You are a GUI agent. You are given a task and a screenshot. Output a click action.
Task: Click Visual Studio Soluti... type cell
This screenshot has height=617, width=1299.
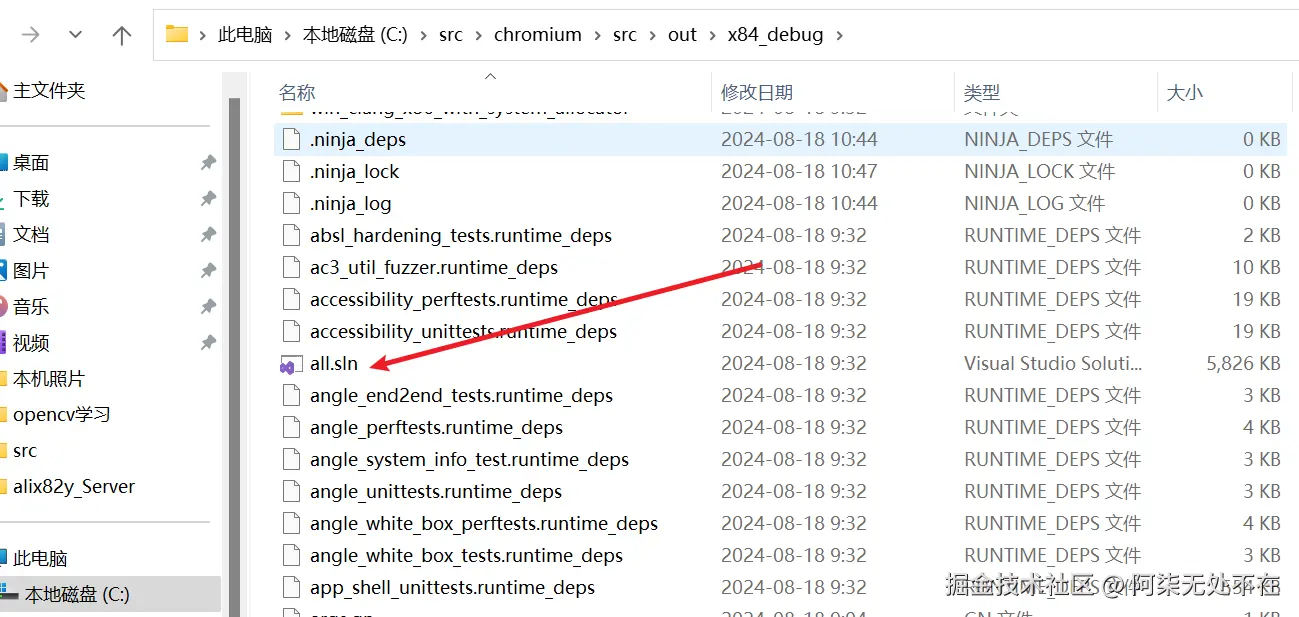point(1053,364)
